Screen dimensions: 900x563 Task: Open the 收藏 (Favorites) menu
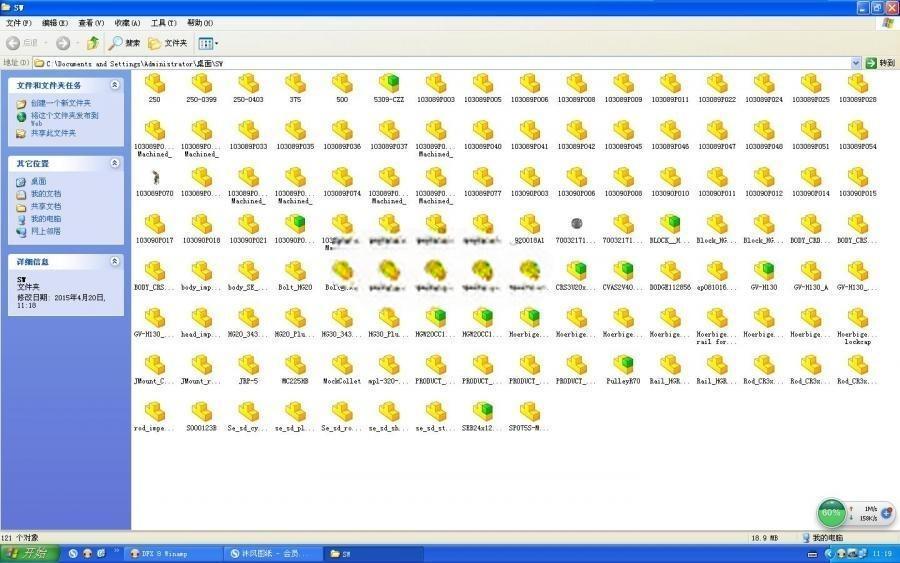127,23
